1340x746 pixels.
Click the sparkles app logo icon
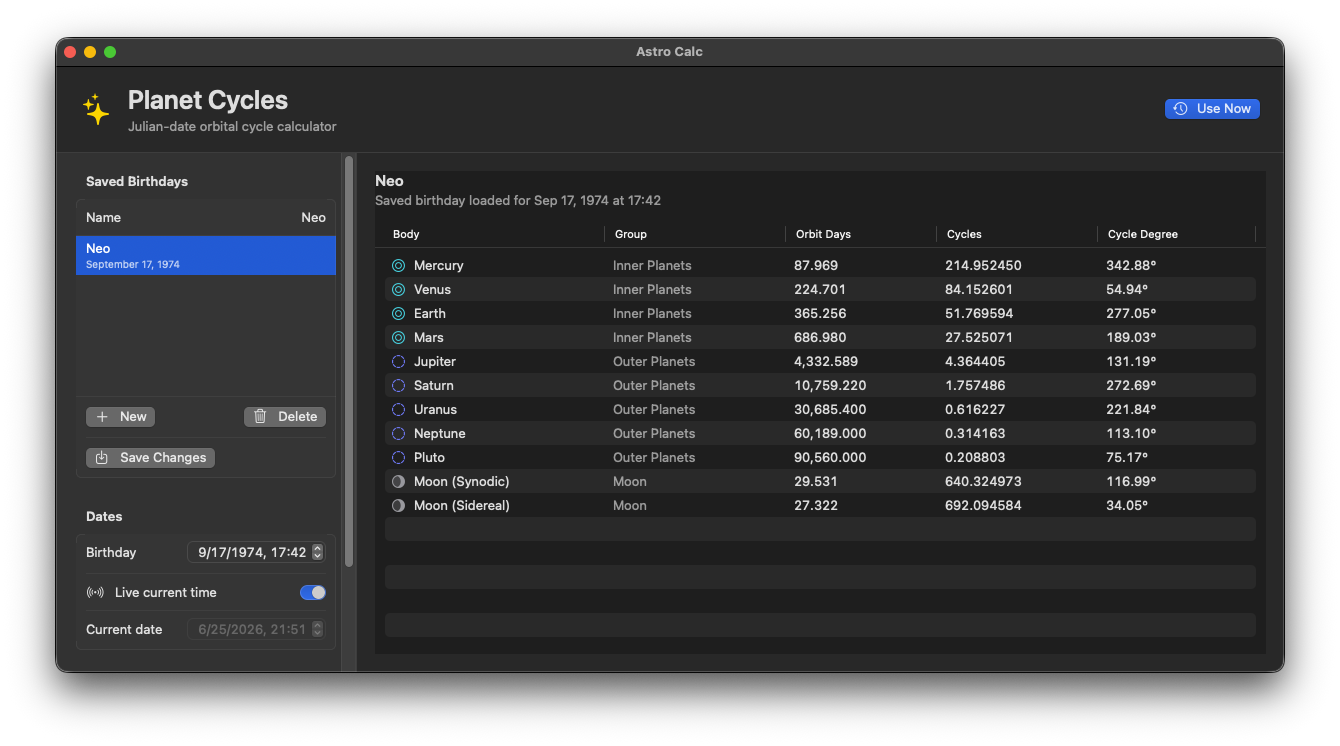[96, 110]
